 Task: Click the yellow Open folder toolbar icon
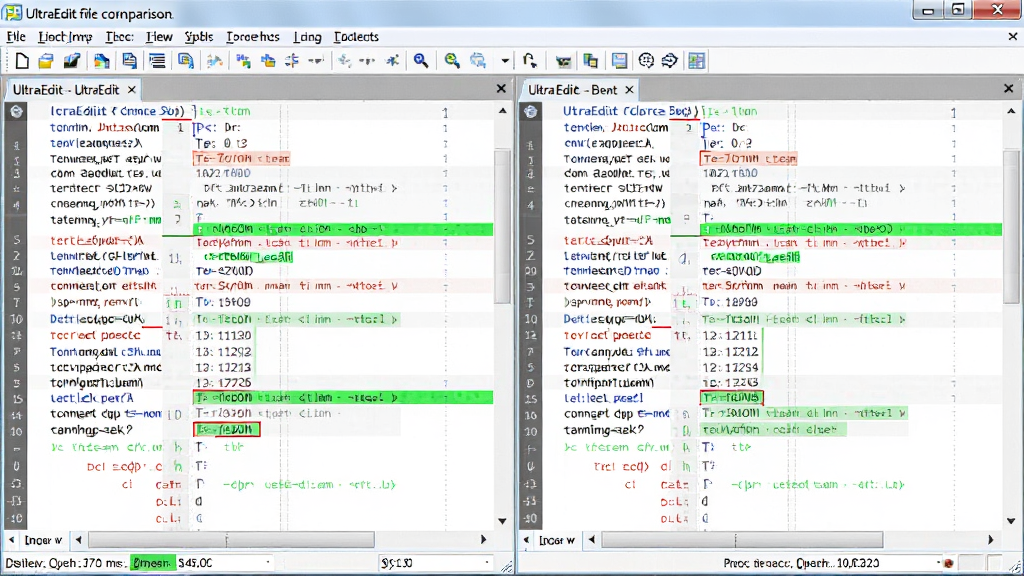[x=46, y=61]
